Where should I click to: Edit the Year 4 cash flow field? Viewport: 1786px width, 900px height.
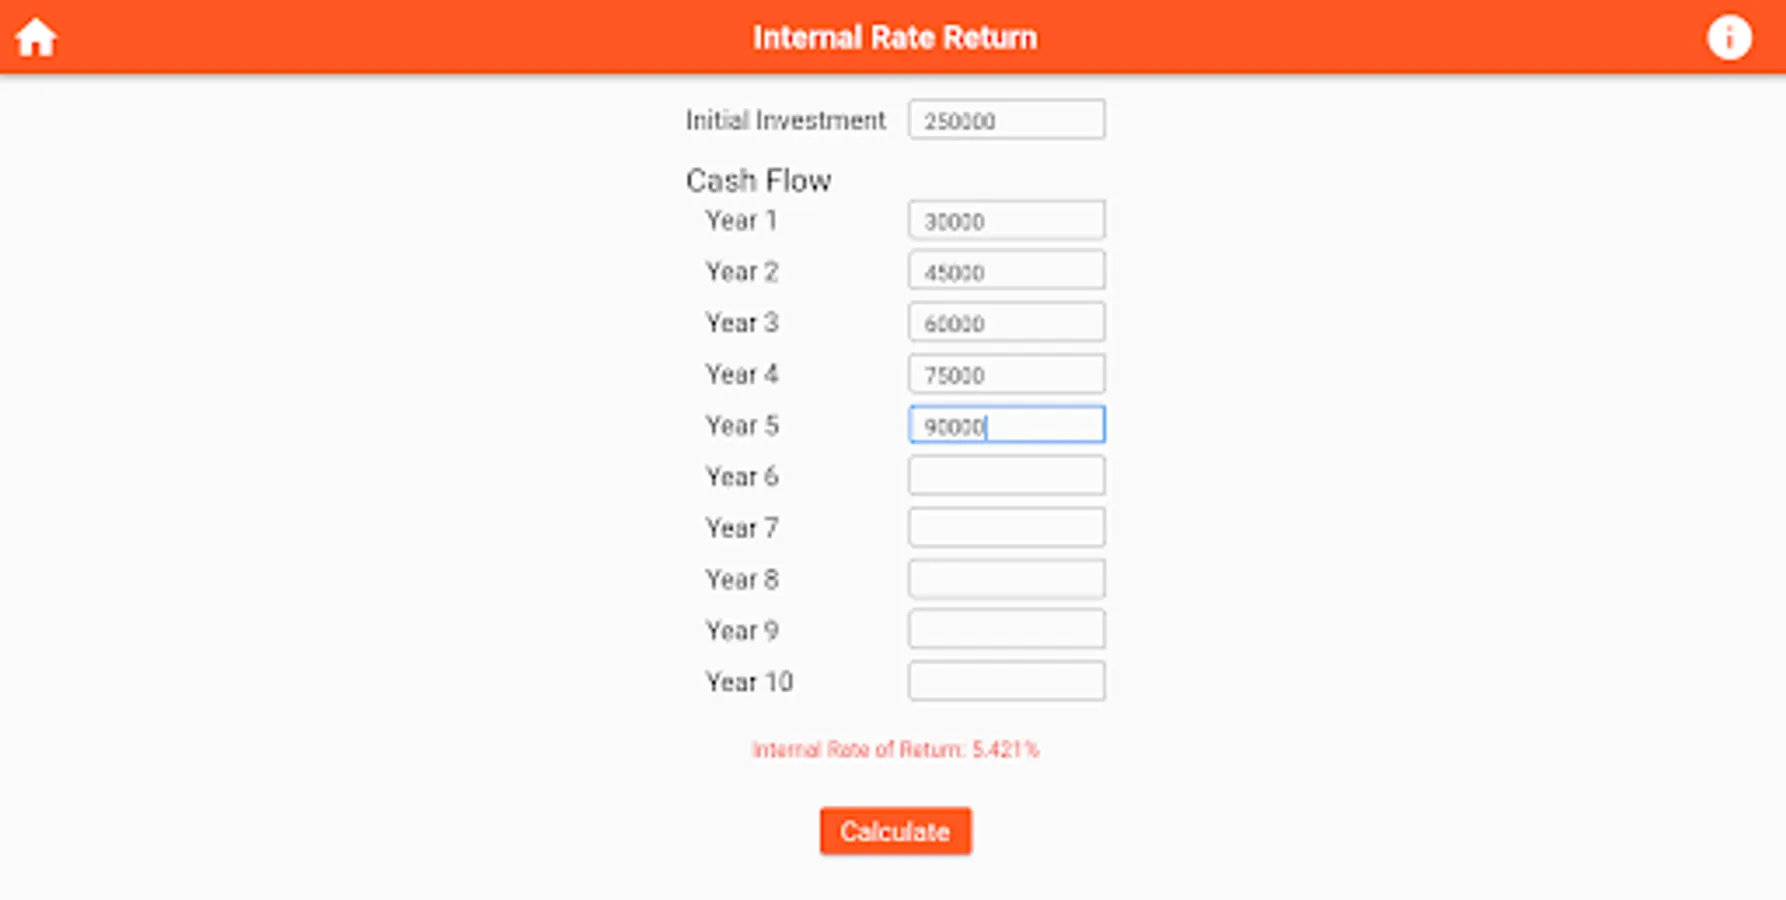click(x=1006, y=375)
